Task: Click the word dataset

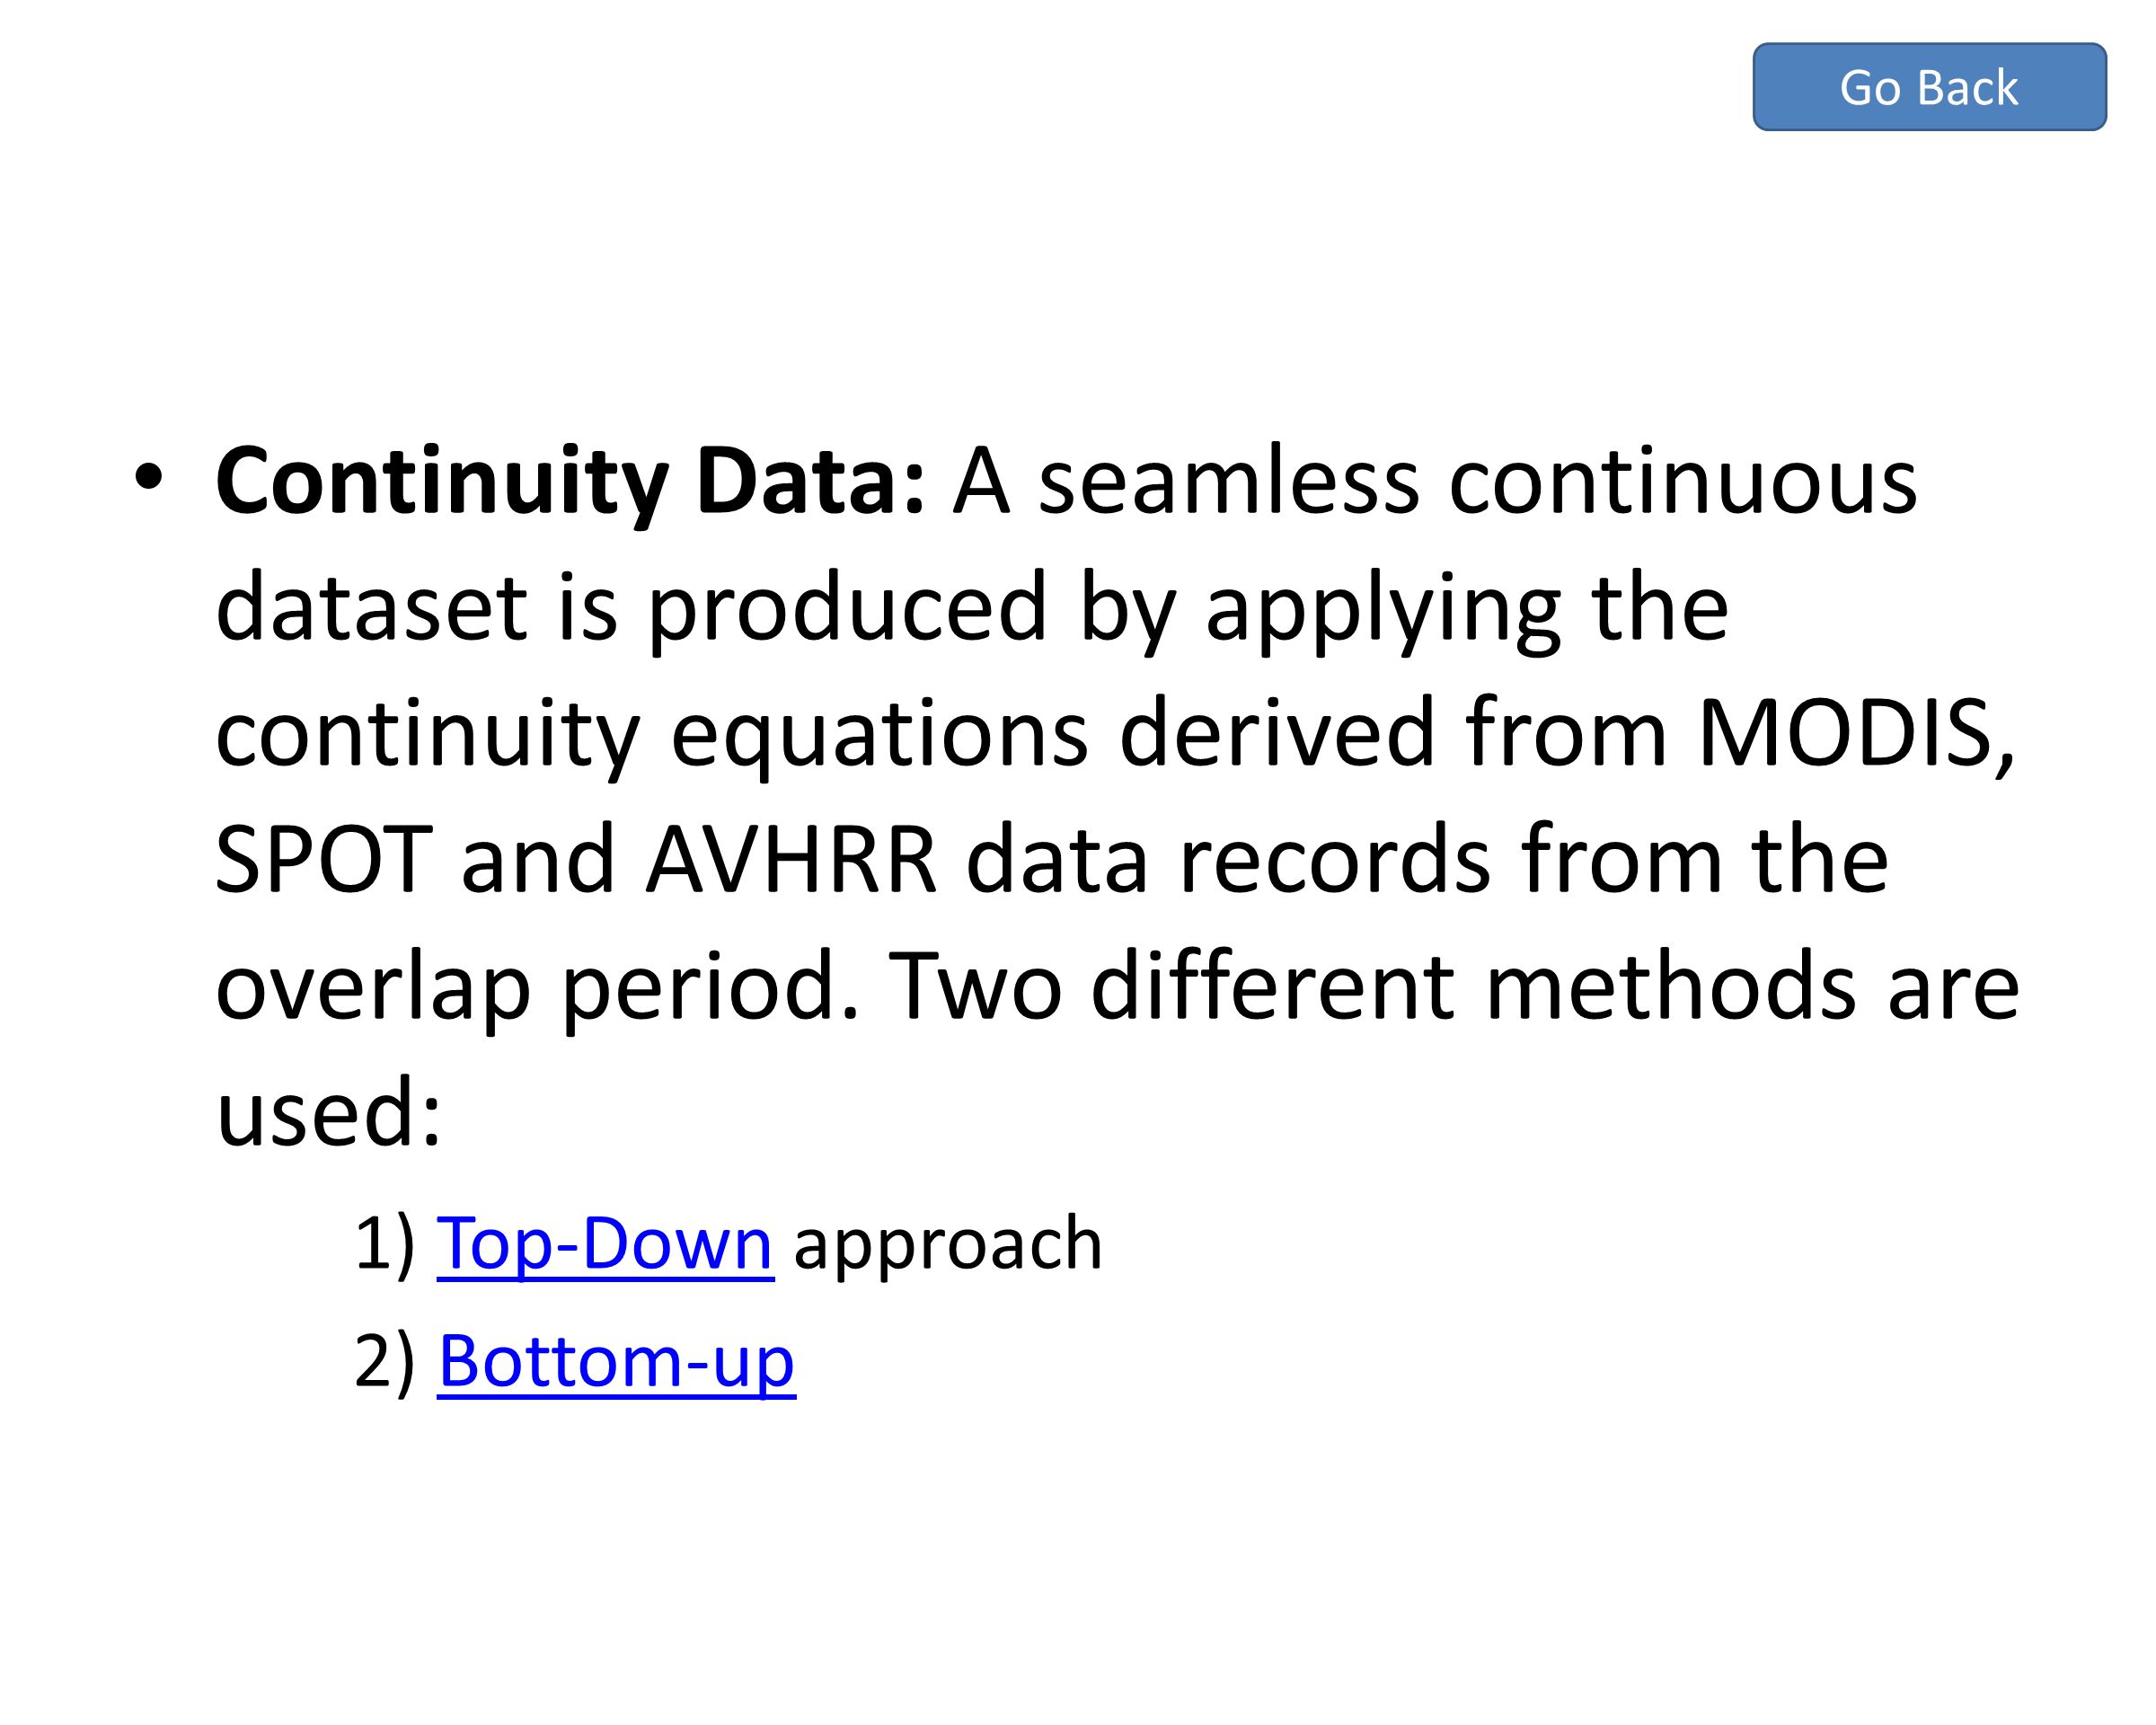Action: pos(371,607)
